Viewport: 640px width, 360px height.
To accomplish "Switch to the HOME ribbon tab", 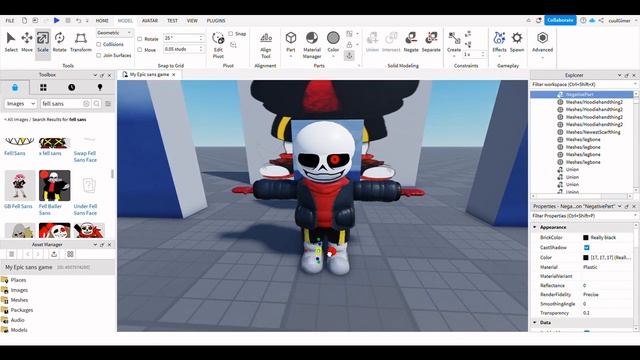I will [102, 20].
